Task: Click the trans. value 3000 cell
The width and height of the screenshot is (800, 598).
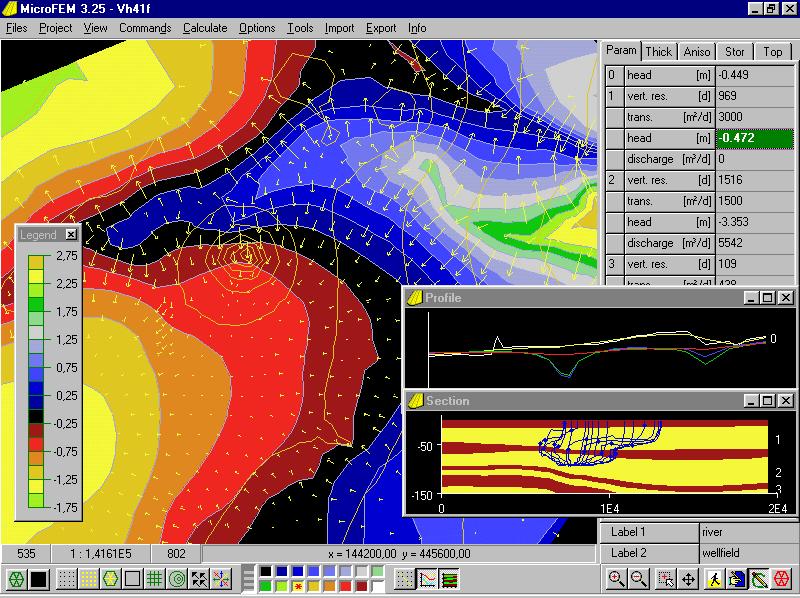Action: pyautogui.click(x=755, y=117)
